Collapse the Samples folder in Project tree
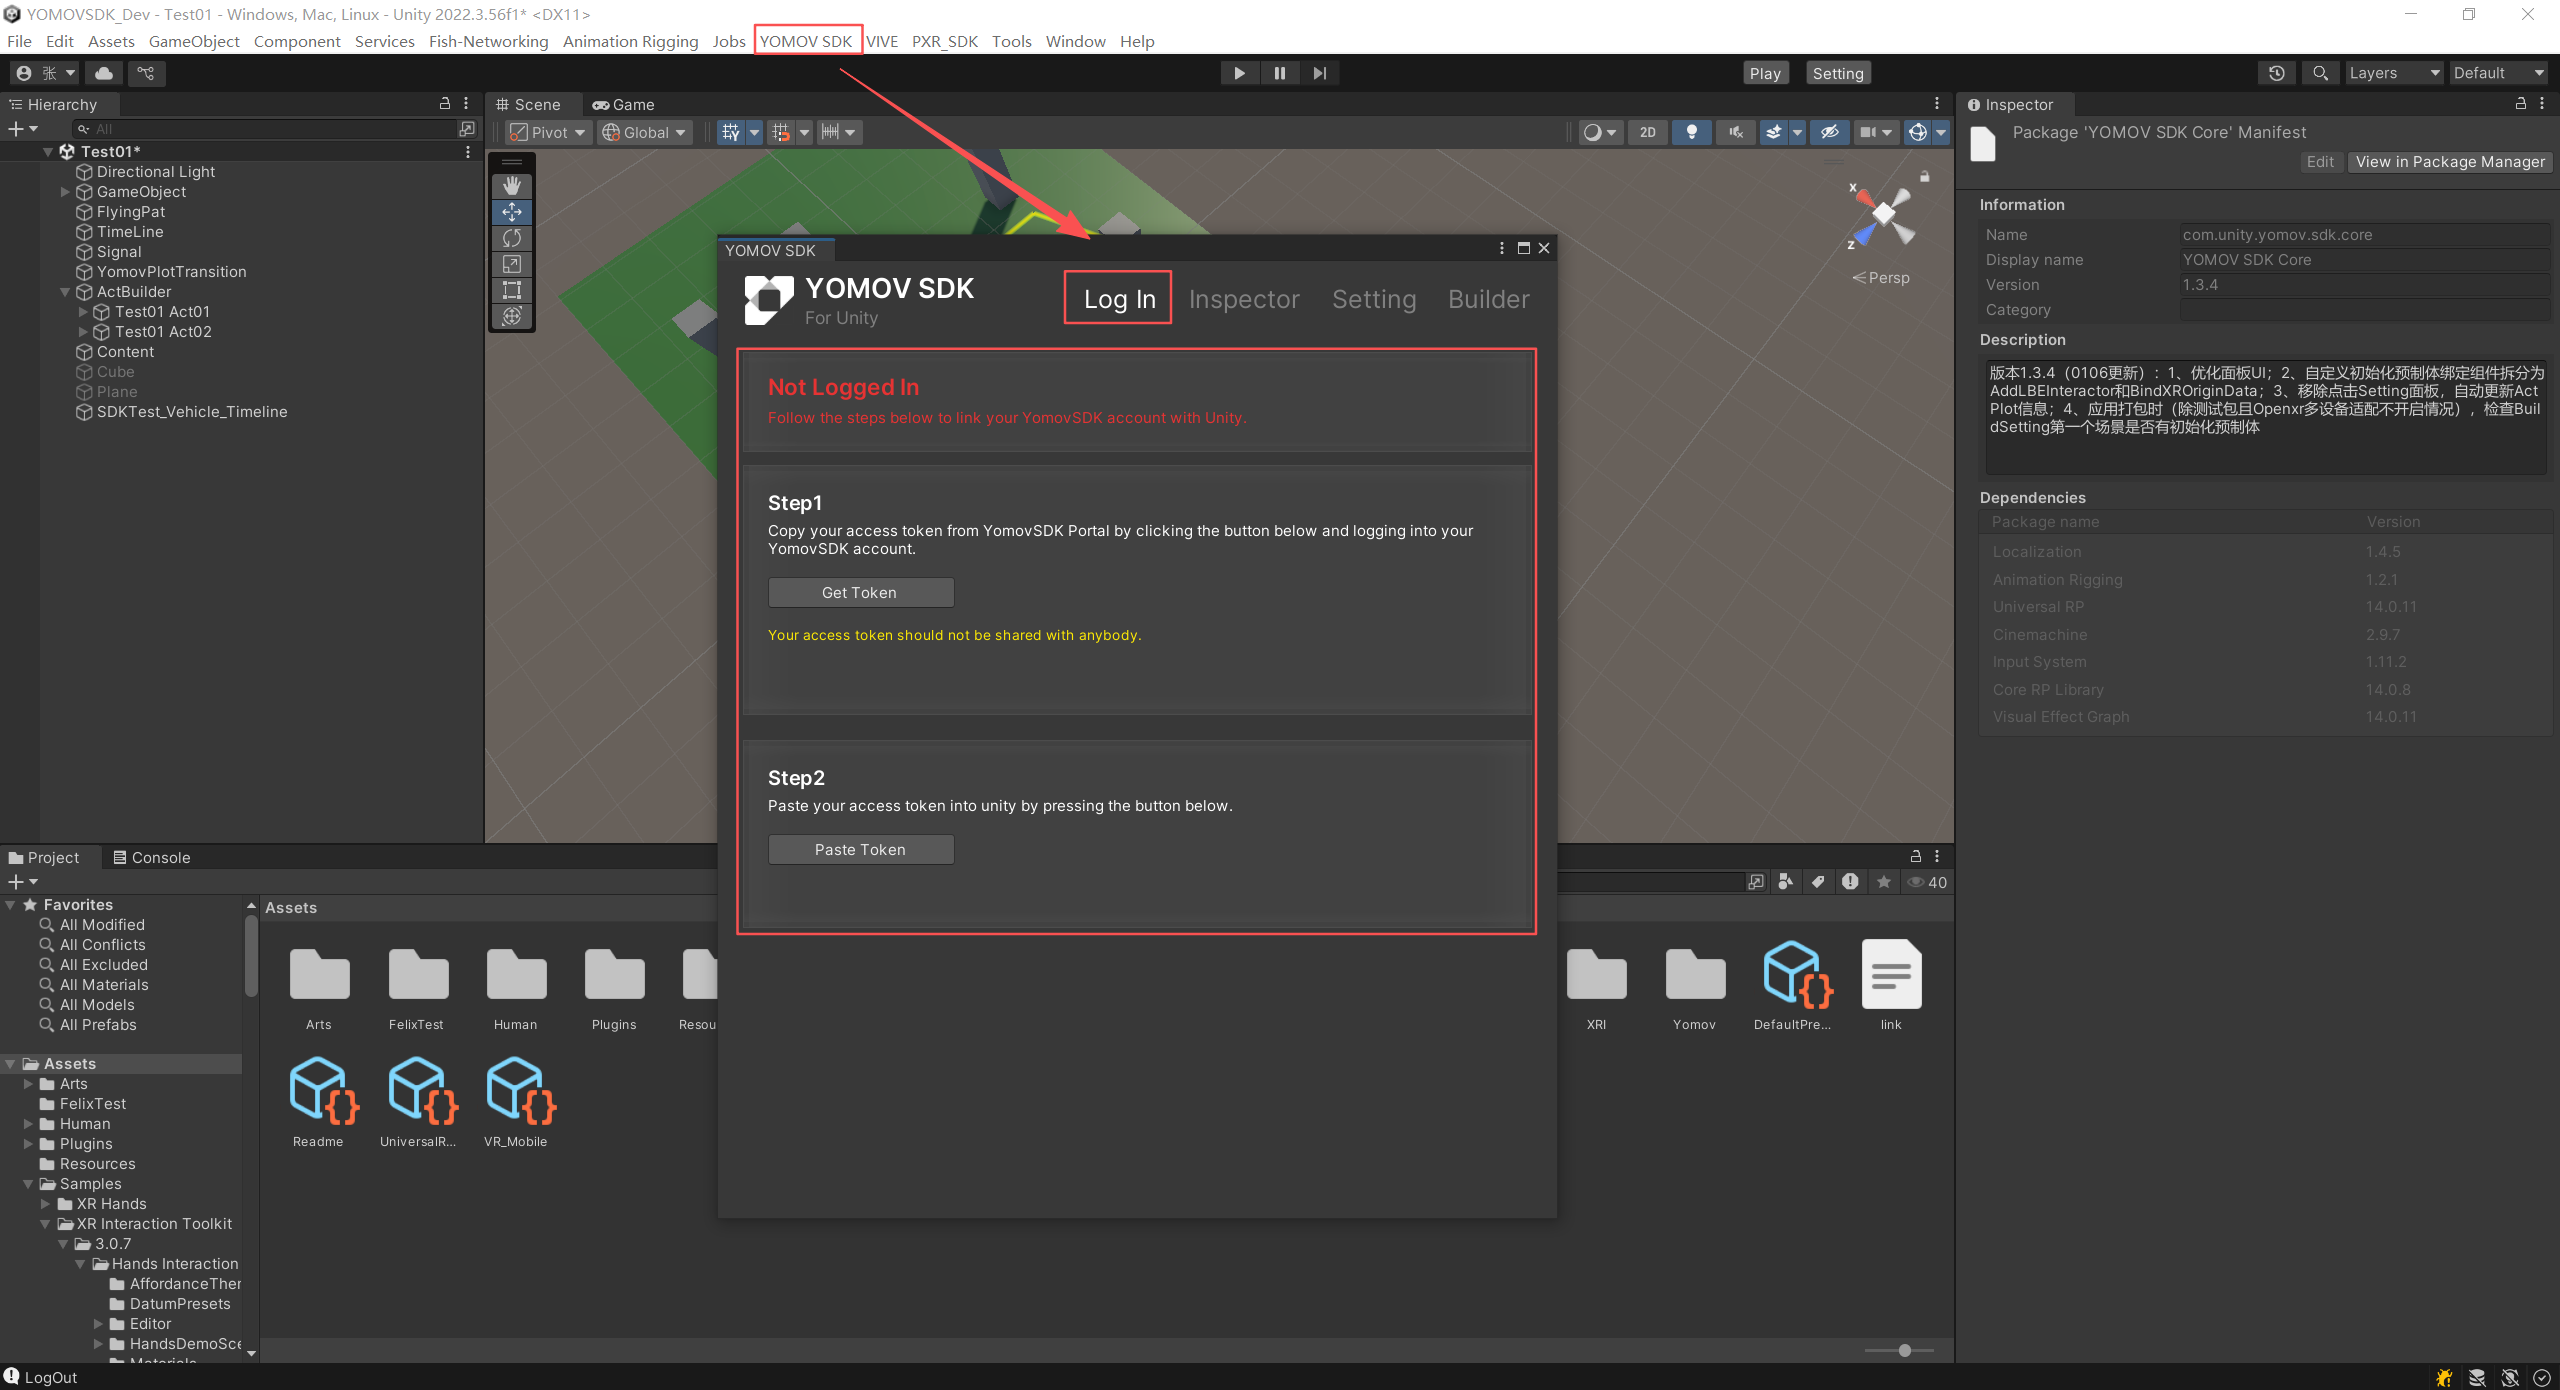Image resolution: width=2560 pixels, height=1390 pixels. coord(28,1184)
